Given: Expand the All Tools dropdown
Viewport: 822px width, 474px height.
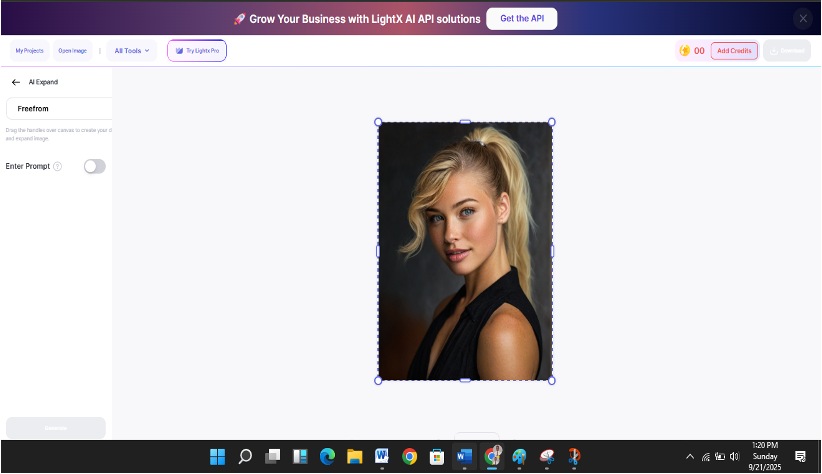Looking at the screenshot, I should pyautogui.click(x=132, y=50).
